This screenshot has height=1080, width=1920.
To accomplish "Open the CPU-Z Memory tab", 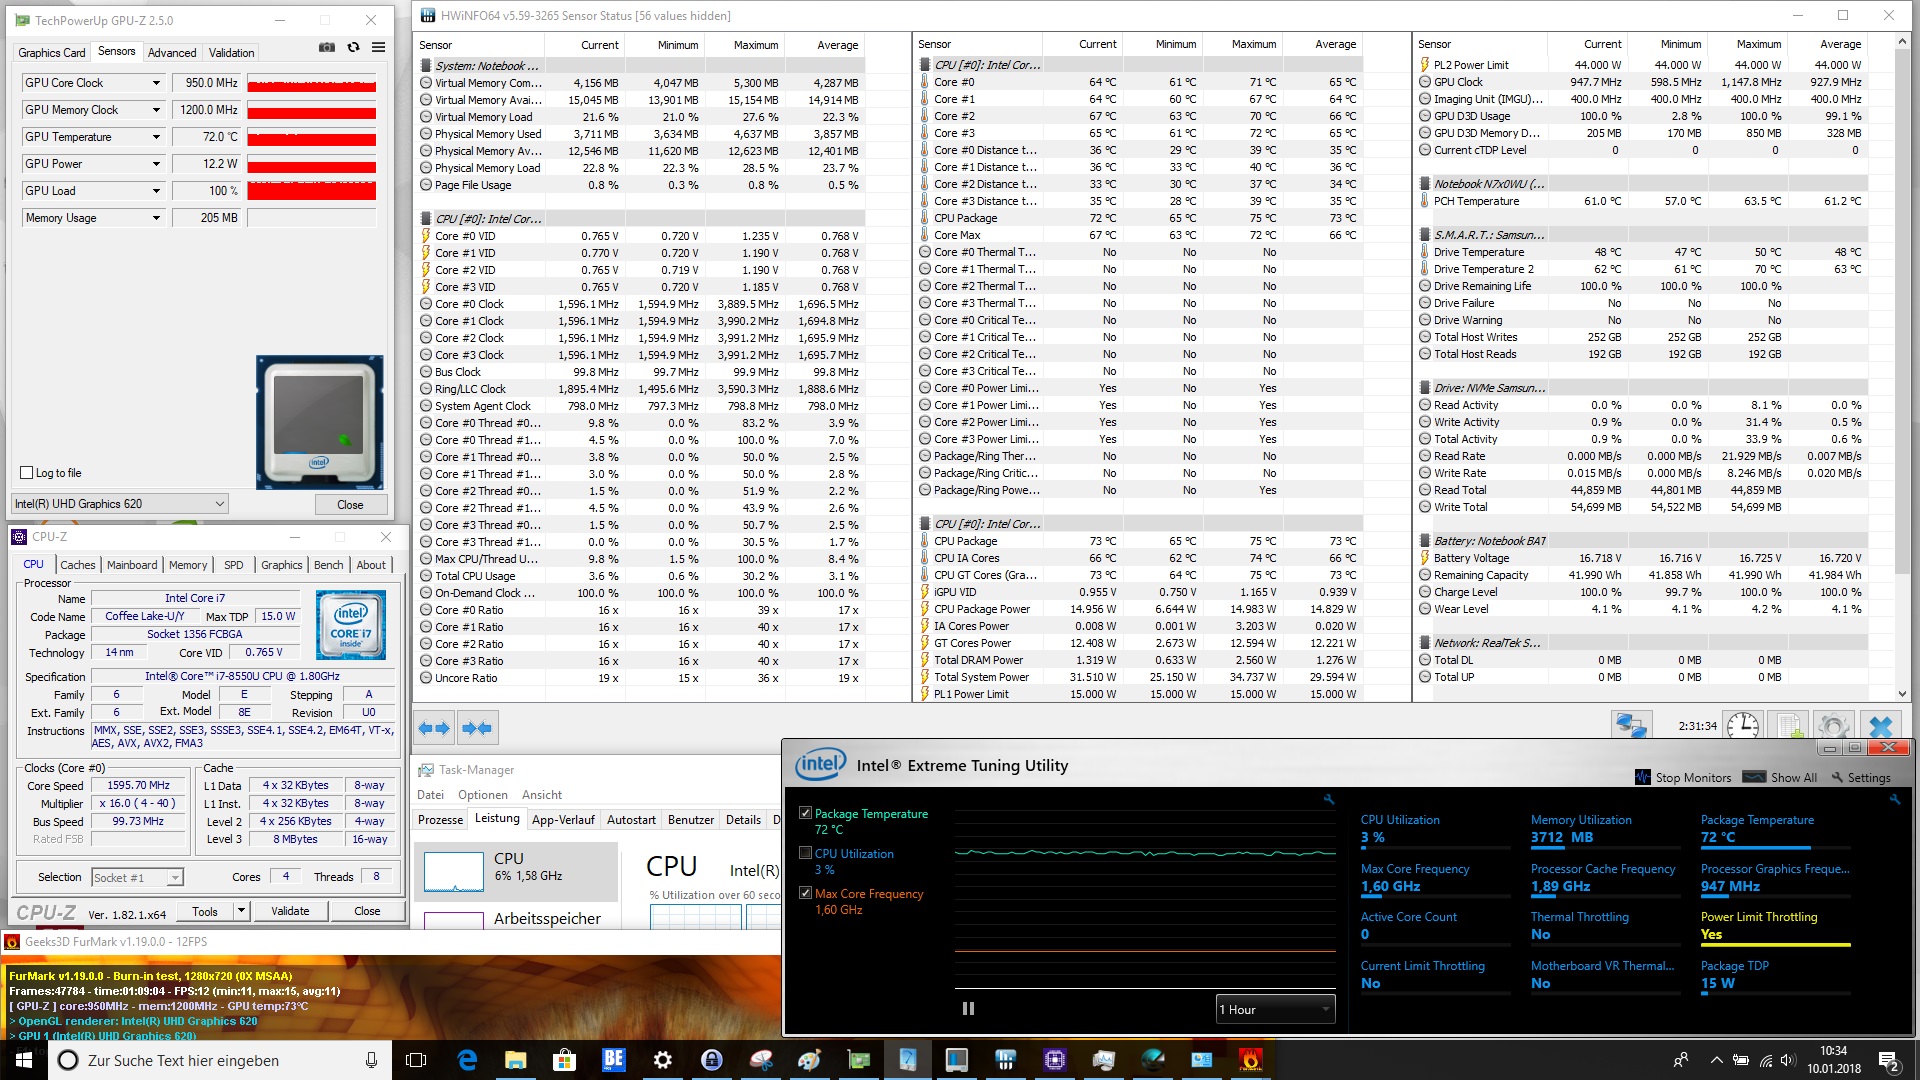I will (x=188, y=565).
